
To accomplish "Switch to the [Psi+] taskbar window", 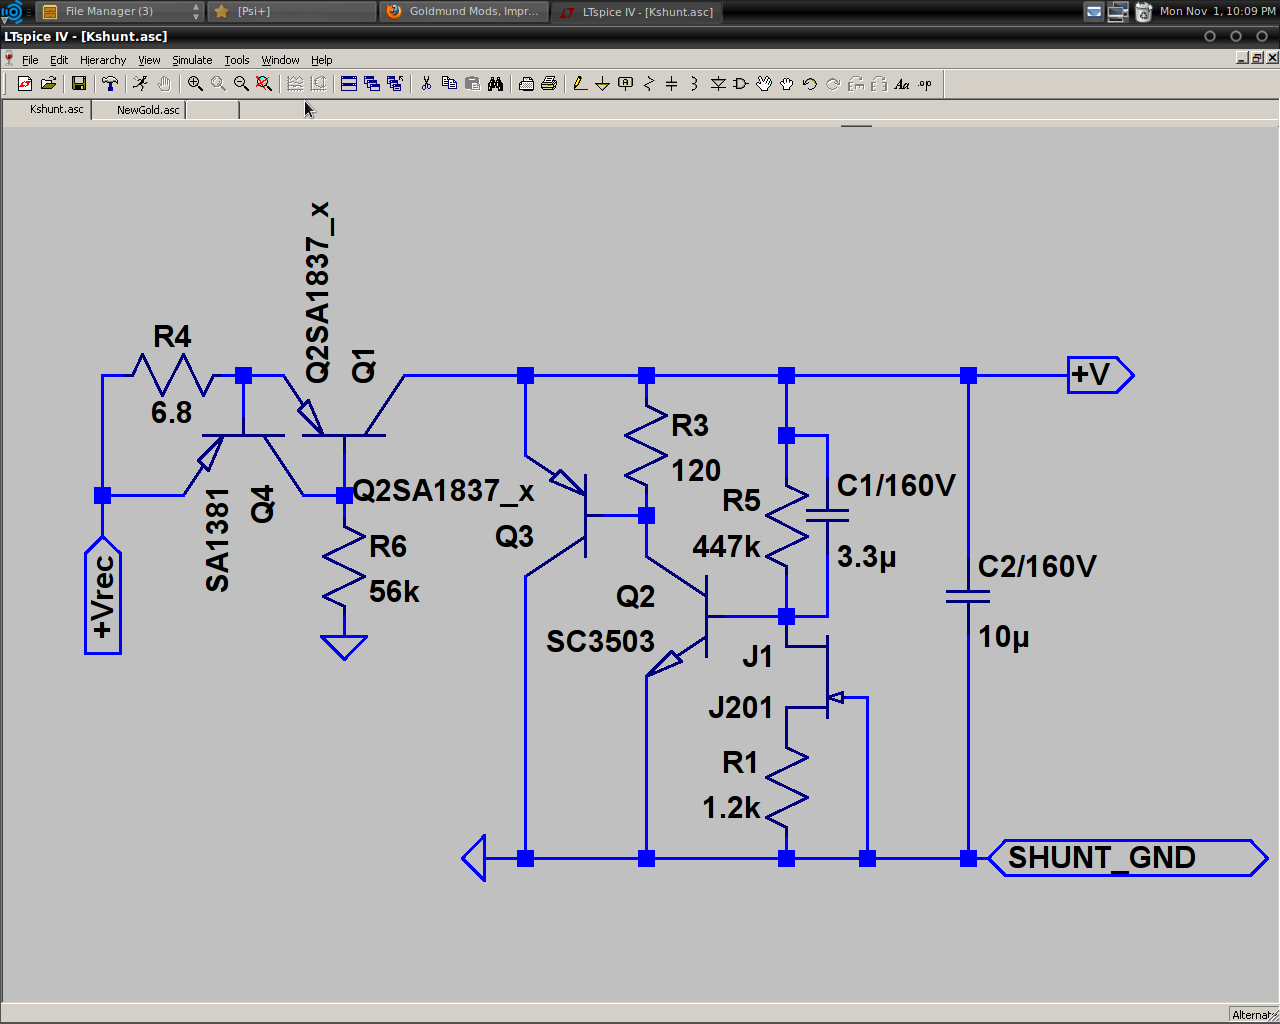I will [x=291, y=11].
